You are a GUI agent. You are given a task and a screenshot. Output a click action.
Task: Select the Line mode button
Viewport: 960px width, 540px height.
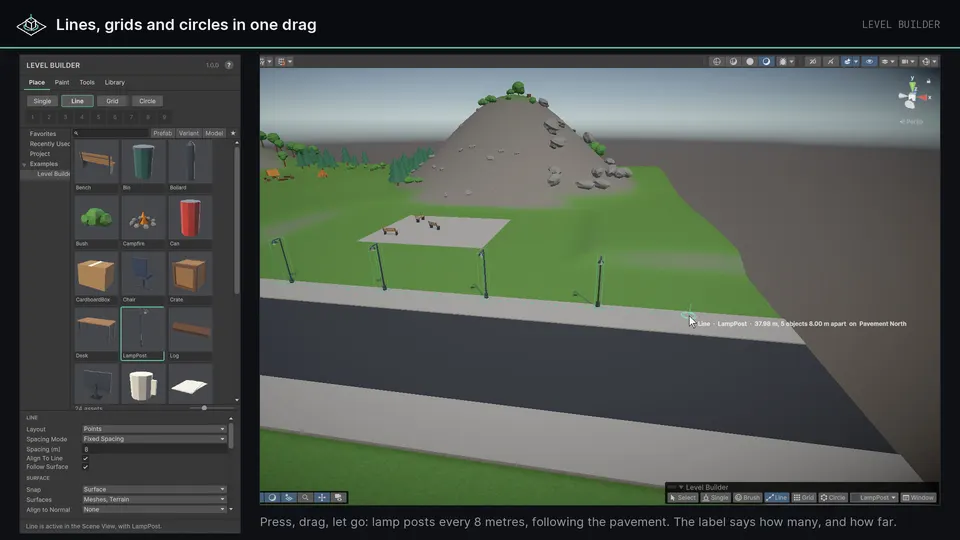coord(77,101)
